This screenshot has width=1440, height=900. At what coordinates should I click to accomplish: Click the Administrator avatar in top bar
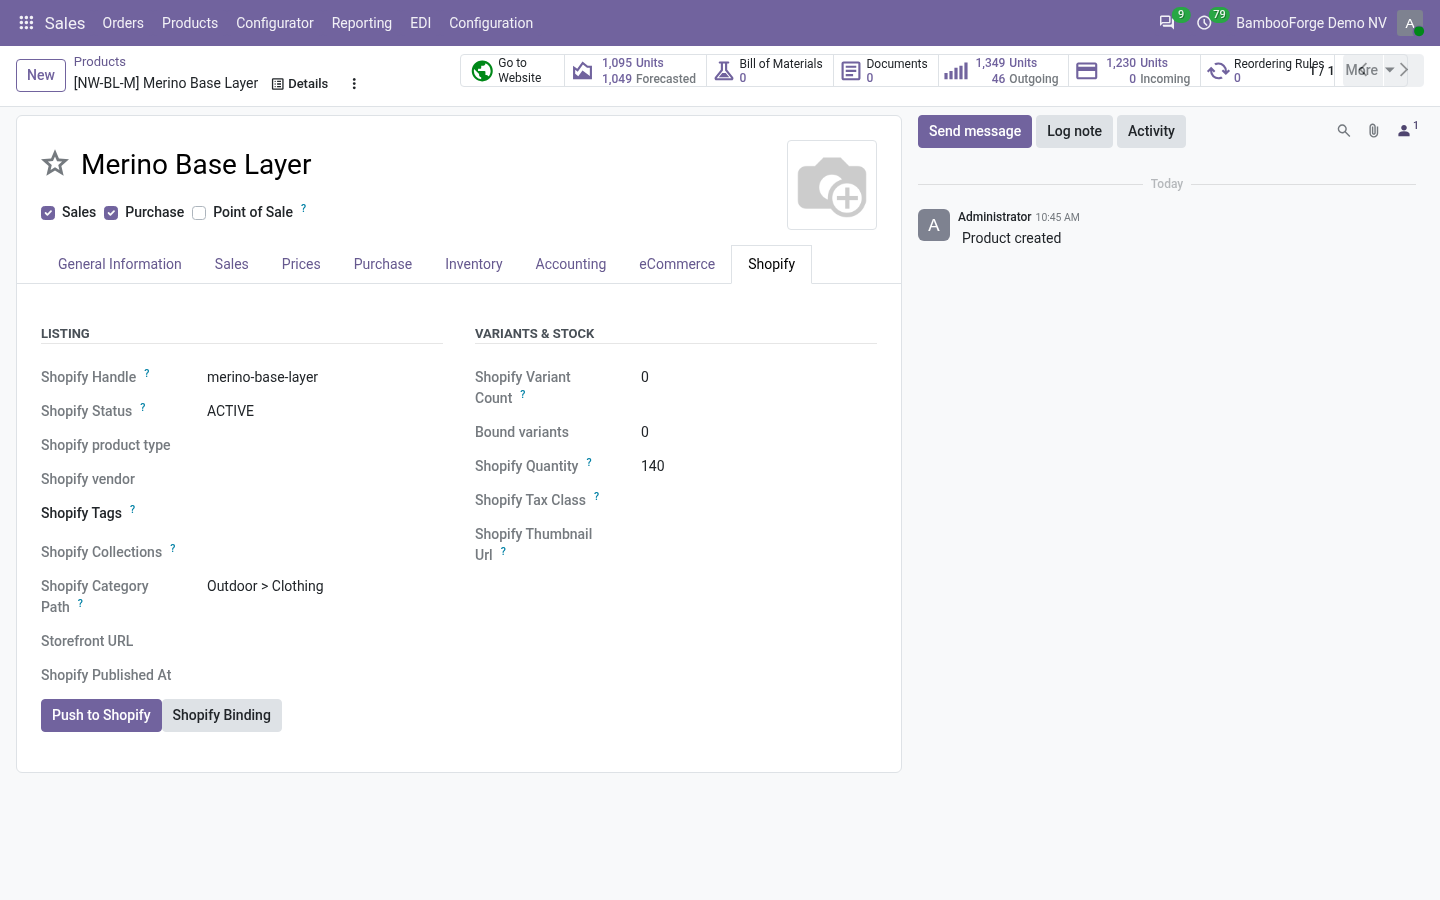click(x=1410, y=23)
